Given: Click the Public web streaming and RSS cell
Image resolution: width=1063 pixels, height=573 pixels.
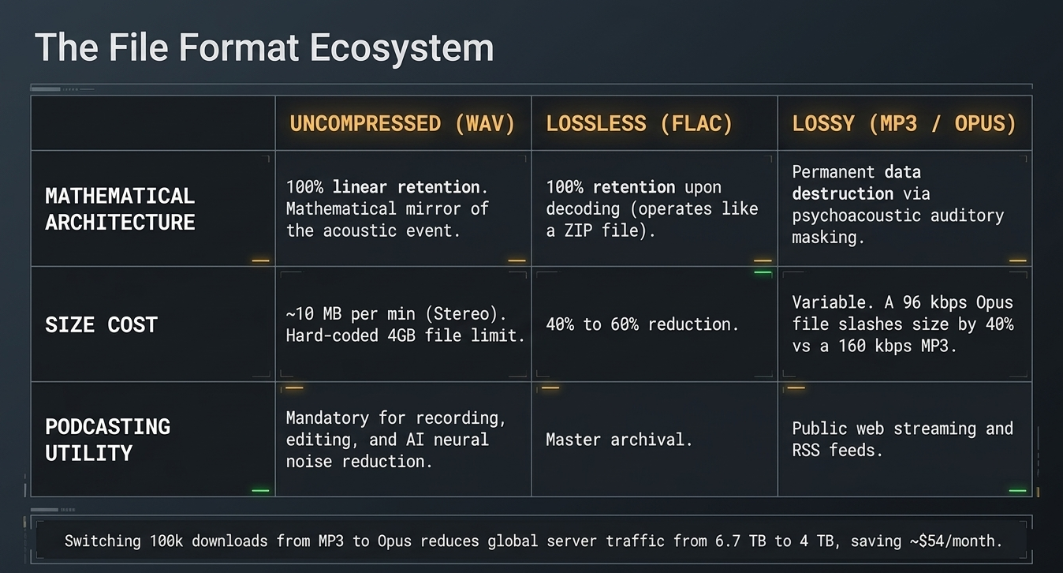Looking at the screenshot, I should pyautogui.click(x=902, y=439).
